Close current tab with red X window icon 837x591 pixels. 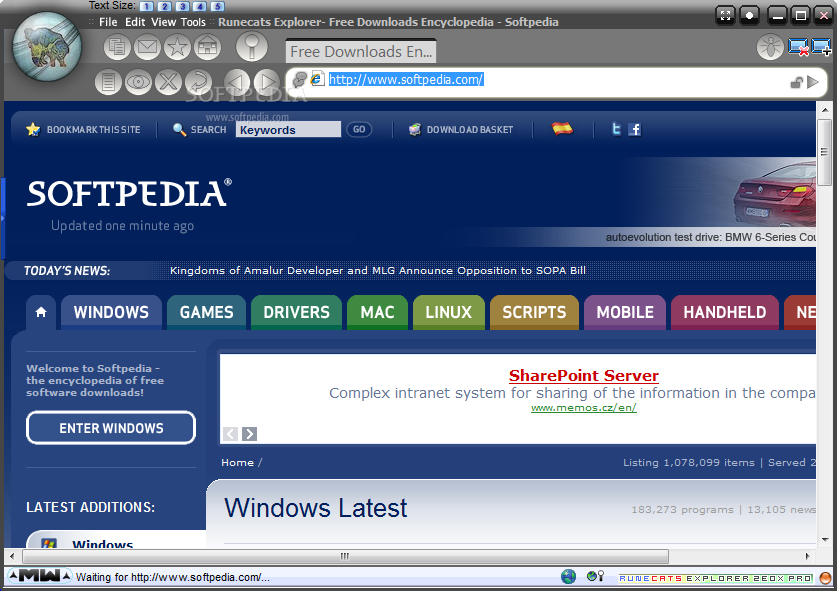click(799, 47)
